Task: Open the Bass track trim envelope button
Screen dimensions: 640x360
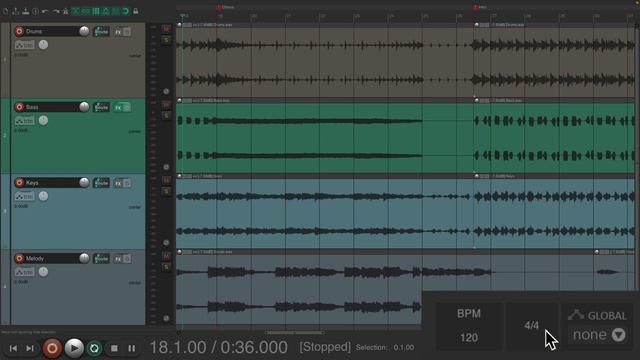Action: pyautogui.click(x=24, y=121)
